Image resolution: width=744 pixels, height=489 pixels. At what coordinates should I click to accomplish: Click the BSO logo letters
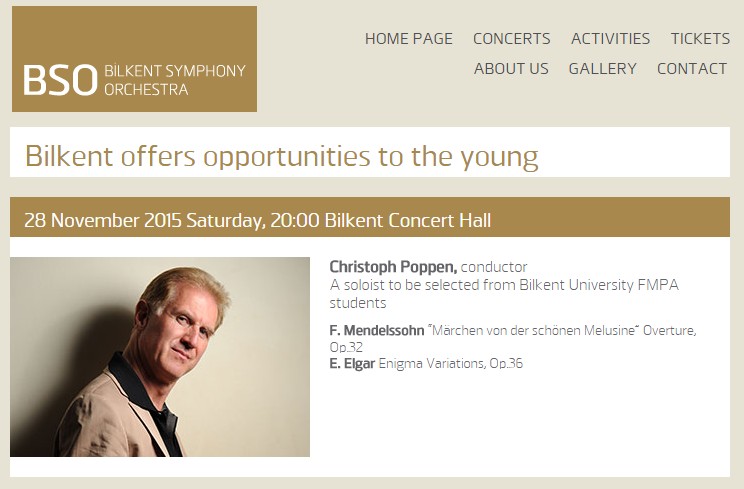pos(59,80)
